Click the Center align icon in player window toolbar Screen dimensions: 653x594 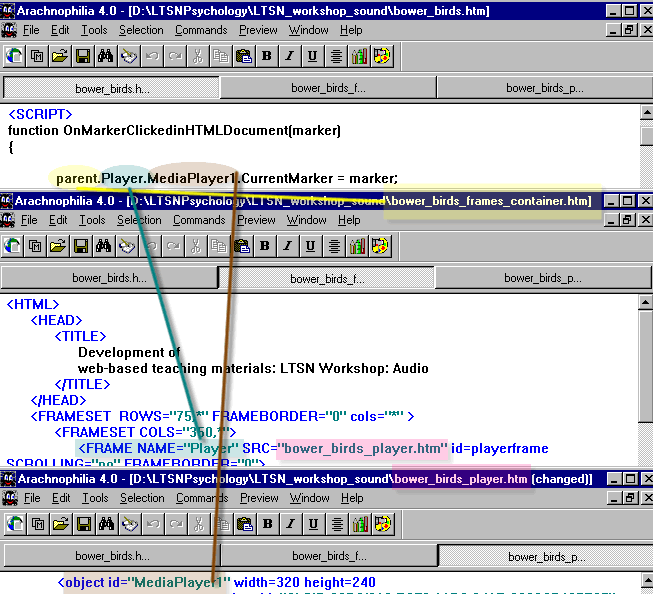[x=336, y=523]
